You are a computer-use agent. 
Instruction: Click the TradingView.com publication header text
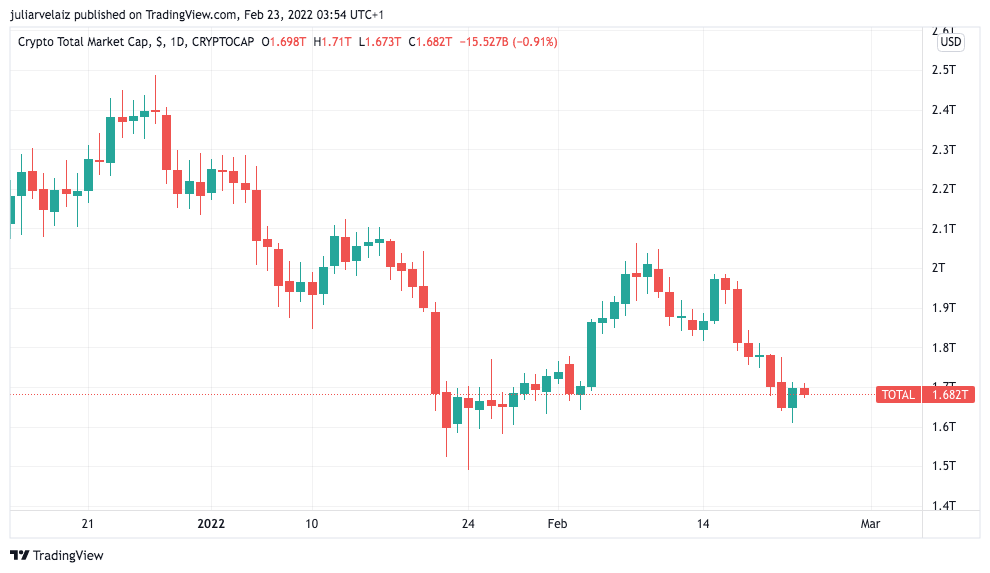(192, 15)
